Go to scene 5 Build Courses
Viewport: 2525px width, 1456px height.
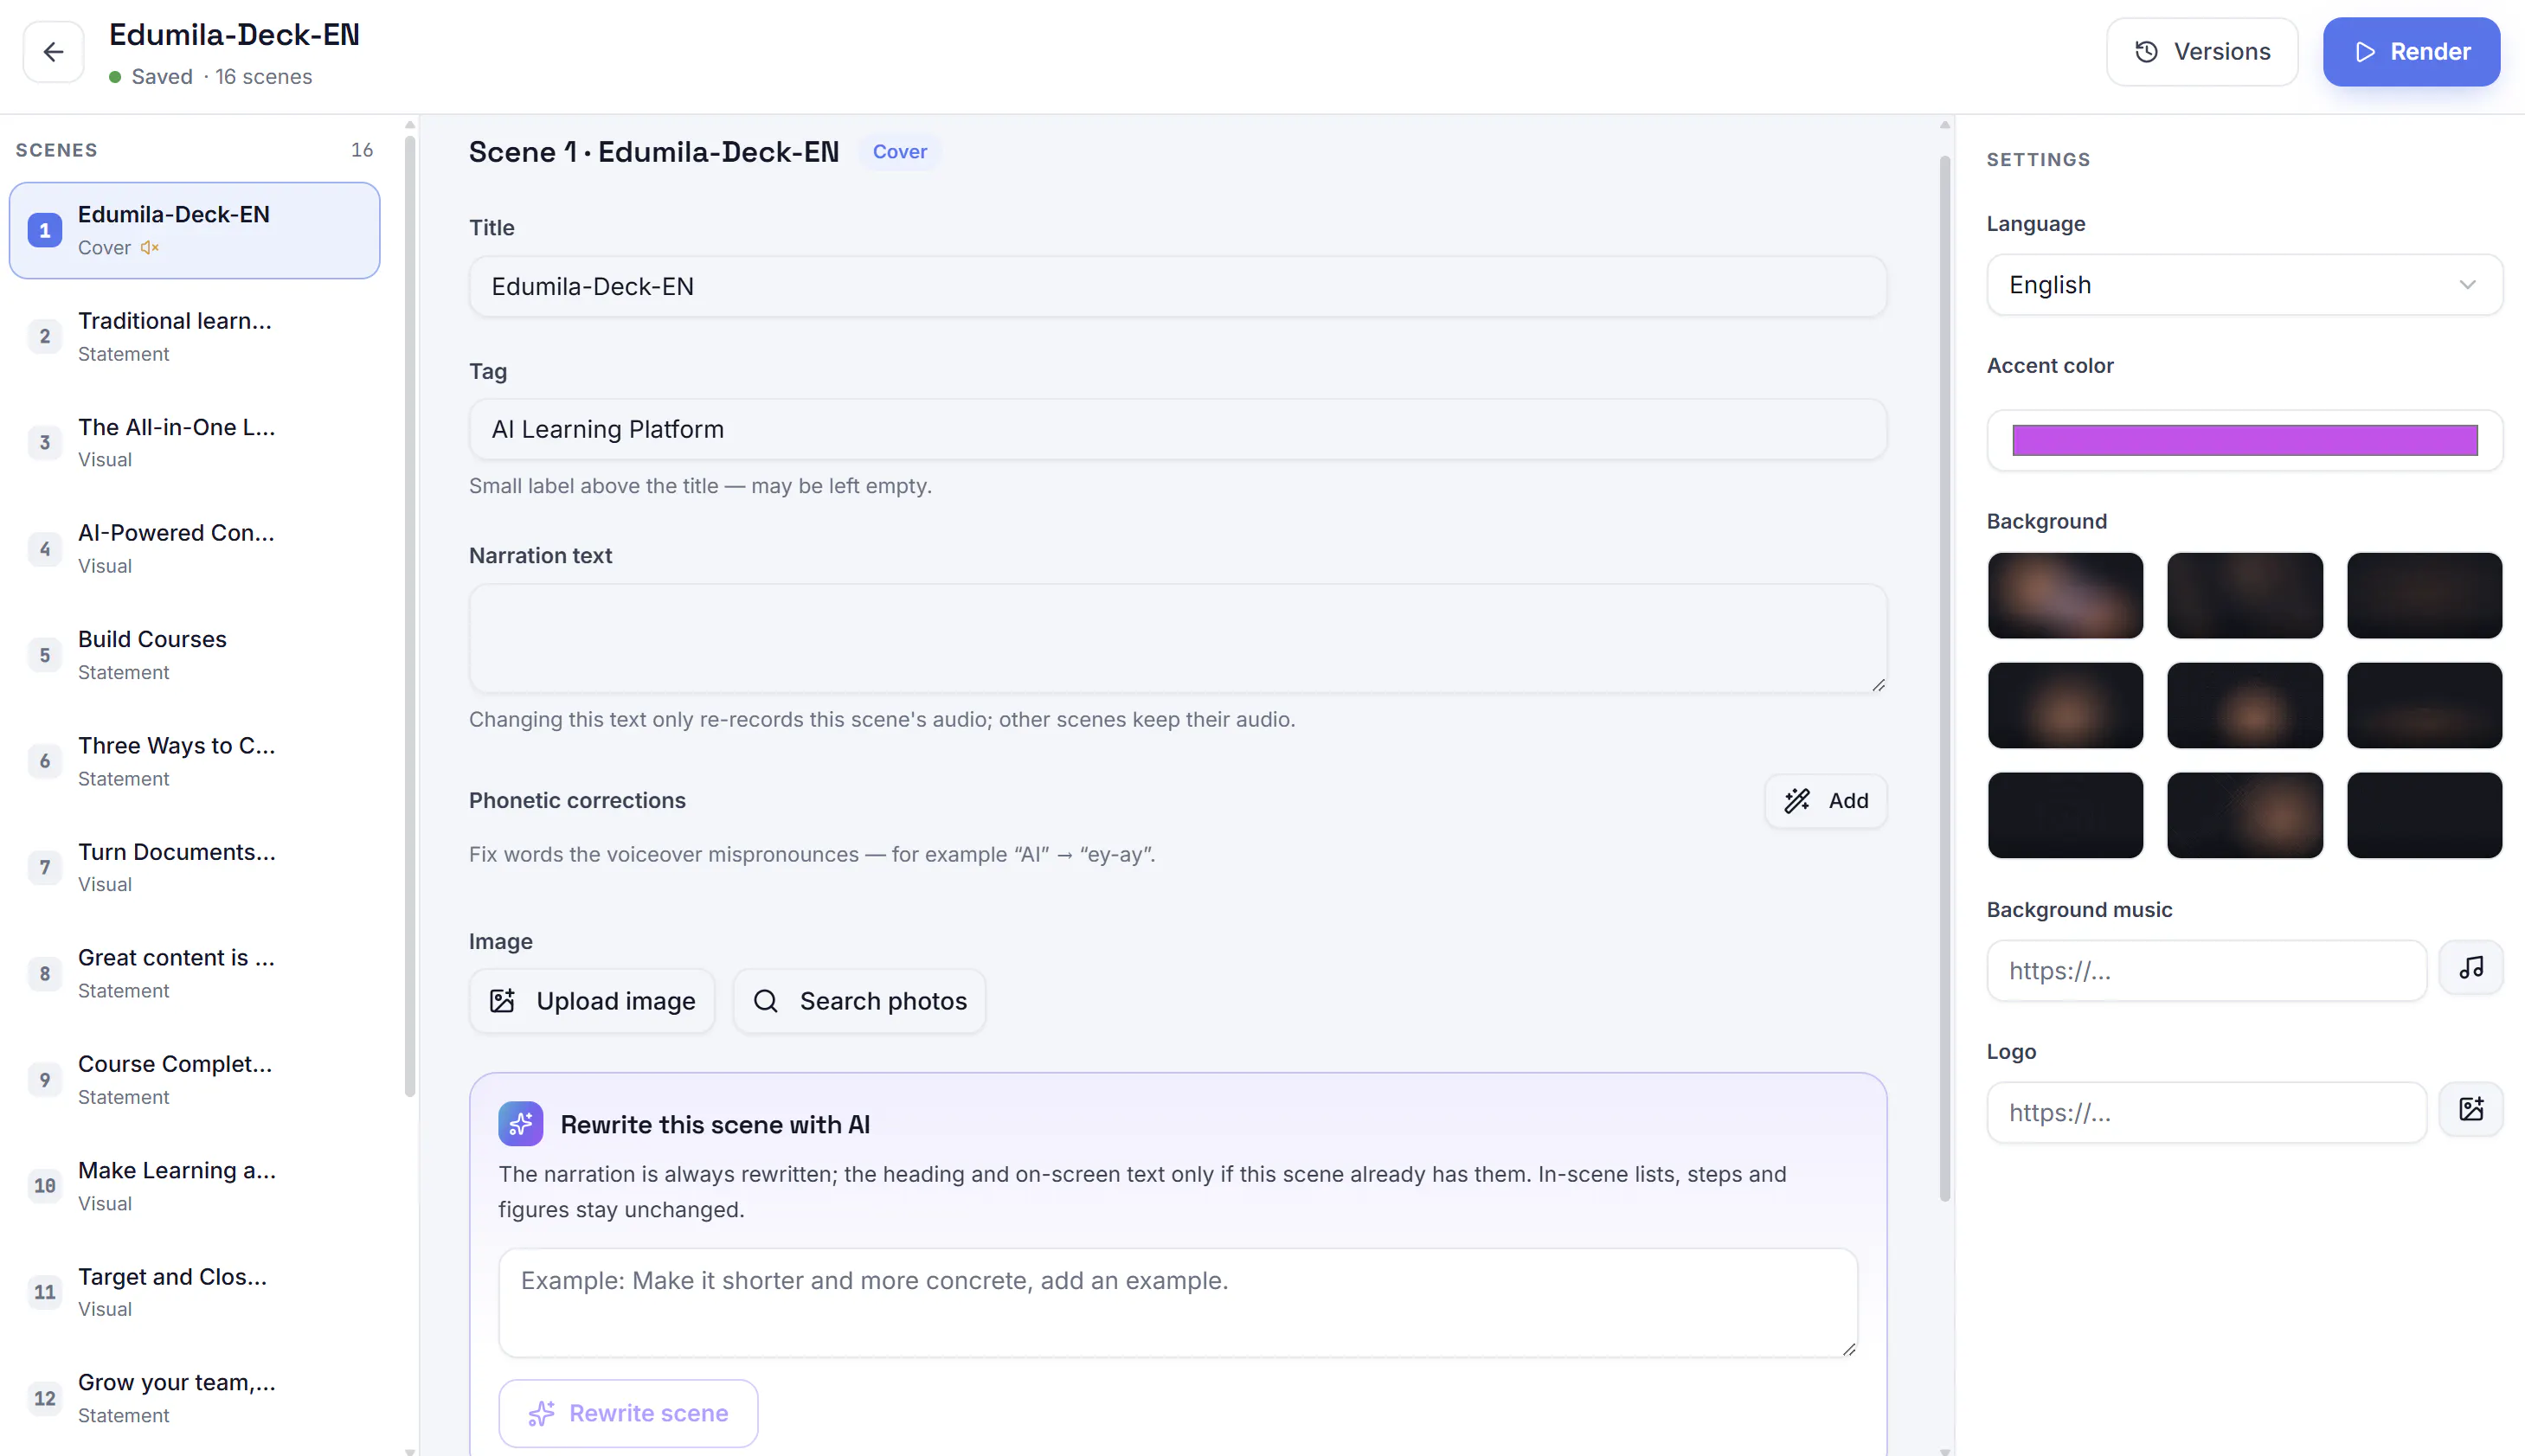195,655
